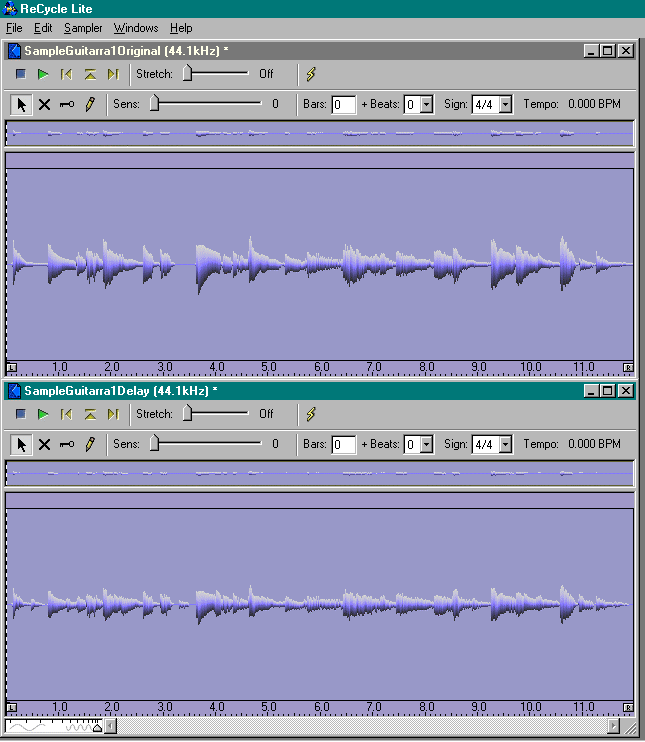Open Beats dropdown in SampleGuitarra1Delay window

426,445
